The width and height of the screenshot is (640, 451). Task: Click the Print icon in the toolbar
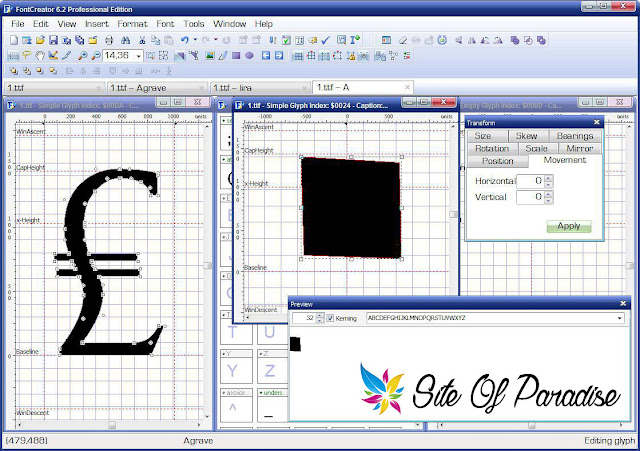point(109,40)
